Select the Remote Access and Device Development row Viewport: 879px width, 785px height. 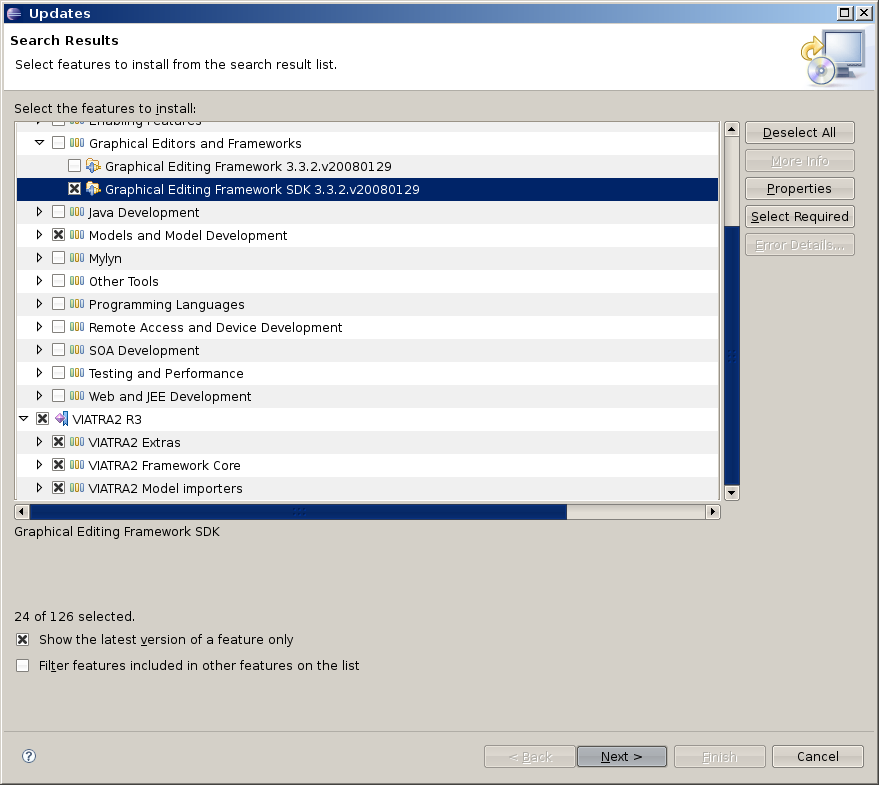[367, 327]
